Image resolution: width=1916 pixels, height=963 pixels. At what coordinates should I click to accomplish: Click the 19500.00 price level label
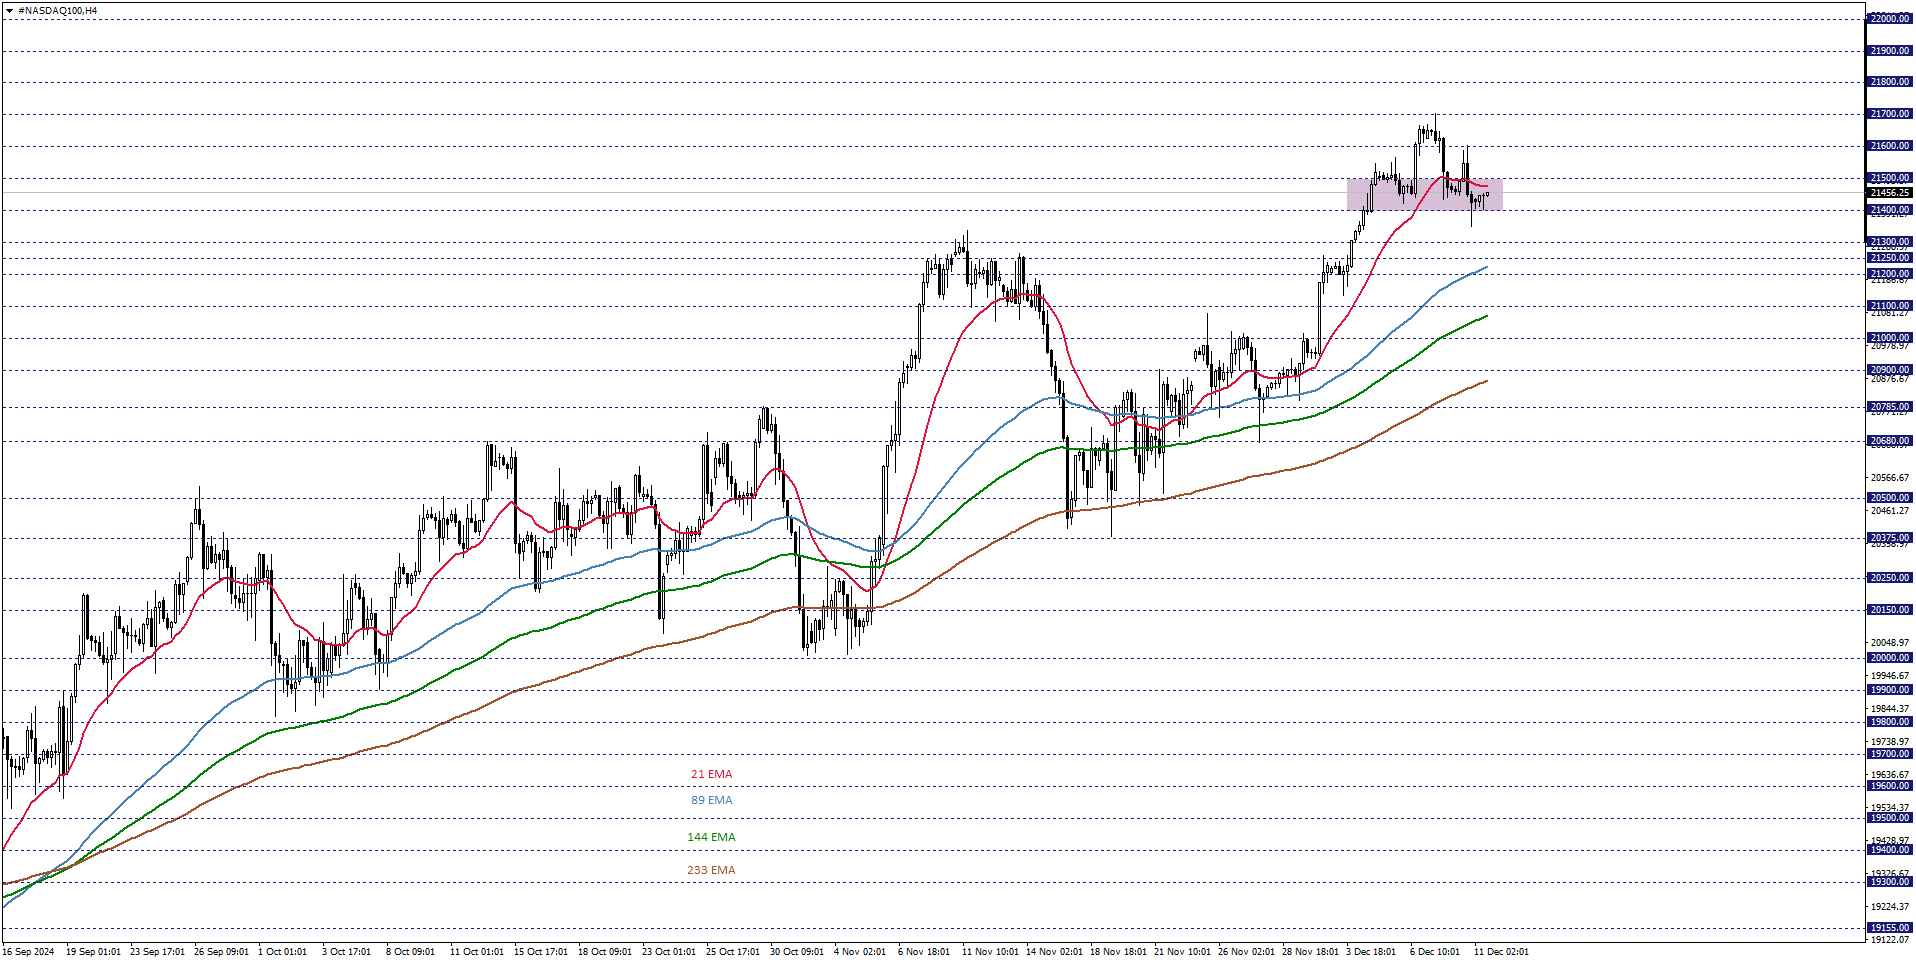pos(1890,818)
